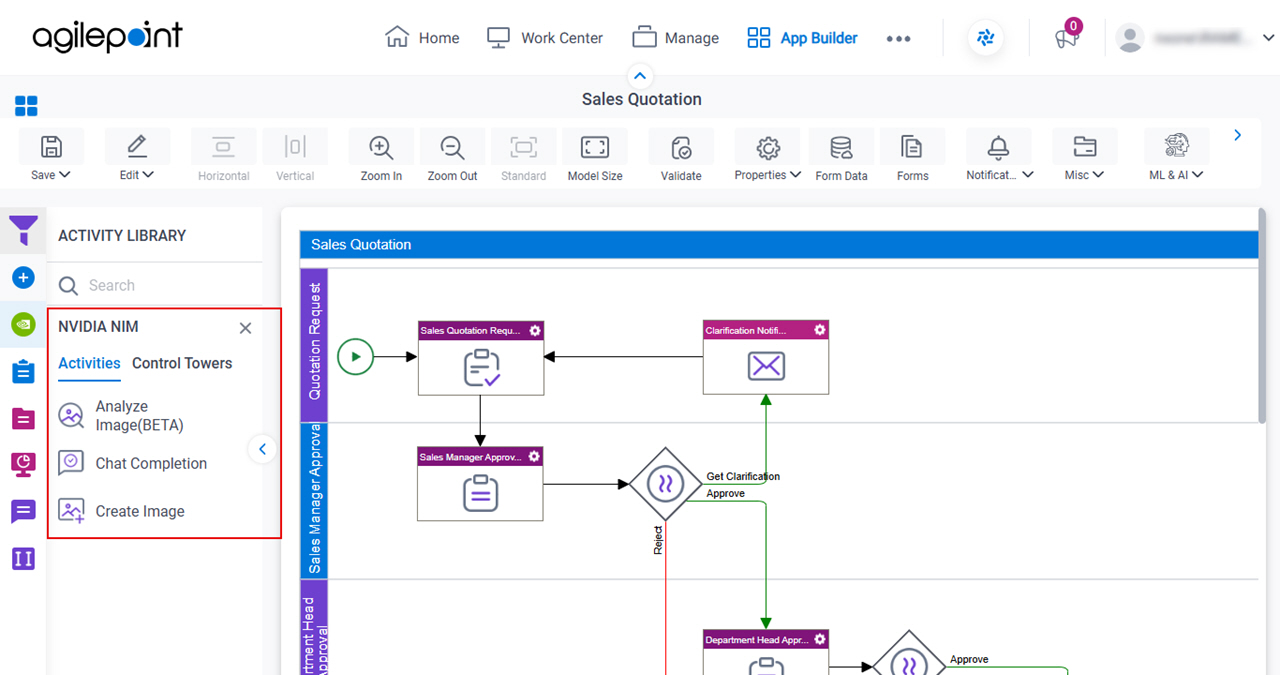
Task: Click the Save toolbar icon
Action: tap(51, 147)
